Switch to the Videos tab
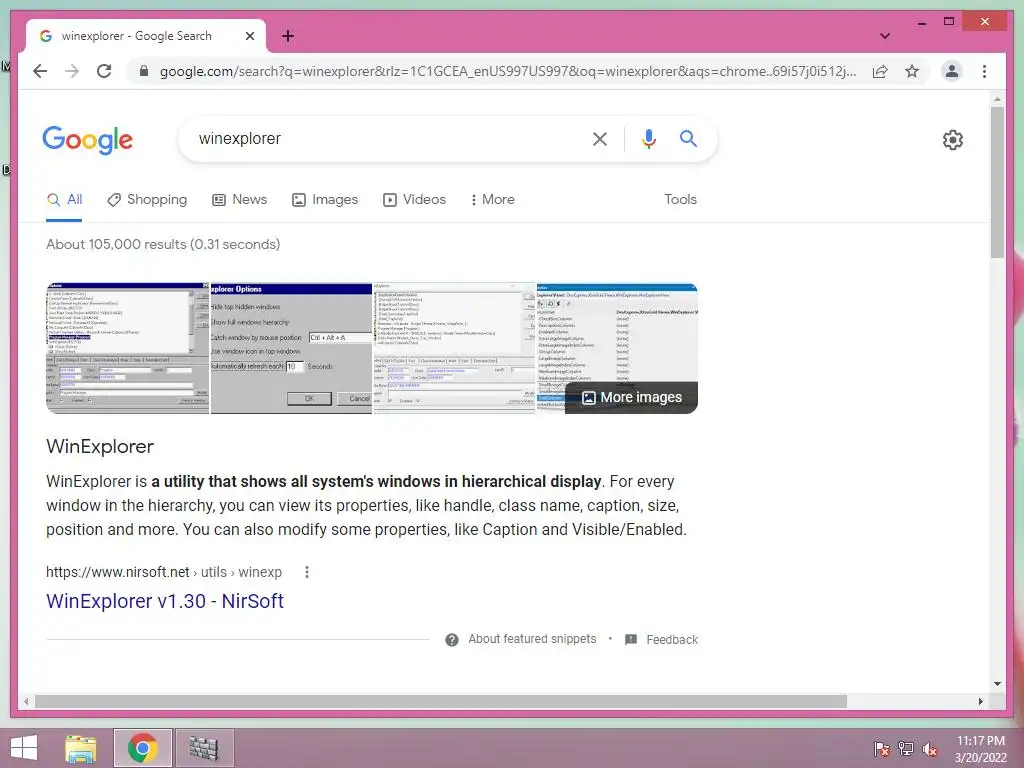1024x768 pixels. click(x=414, y=200)
